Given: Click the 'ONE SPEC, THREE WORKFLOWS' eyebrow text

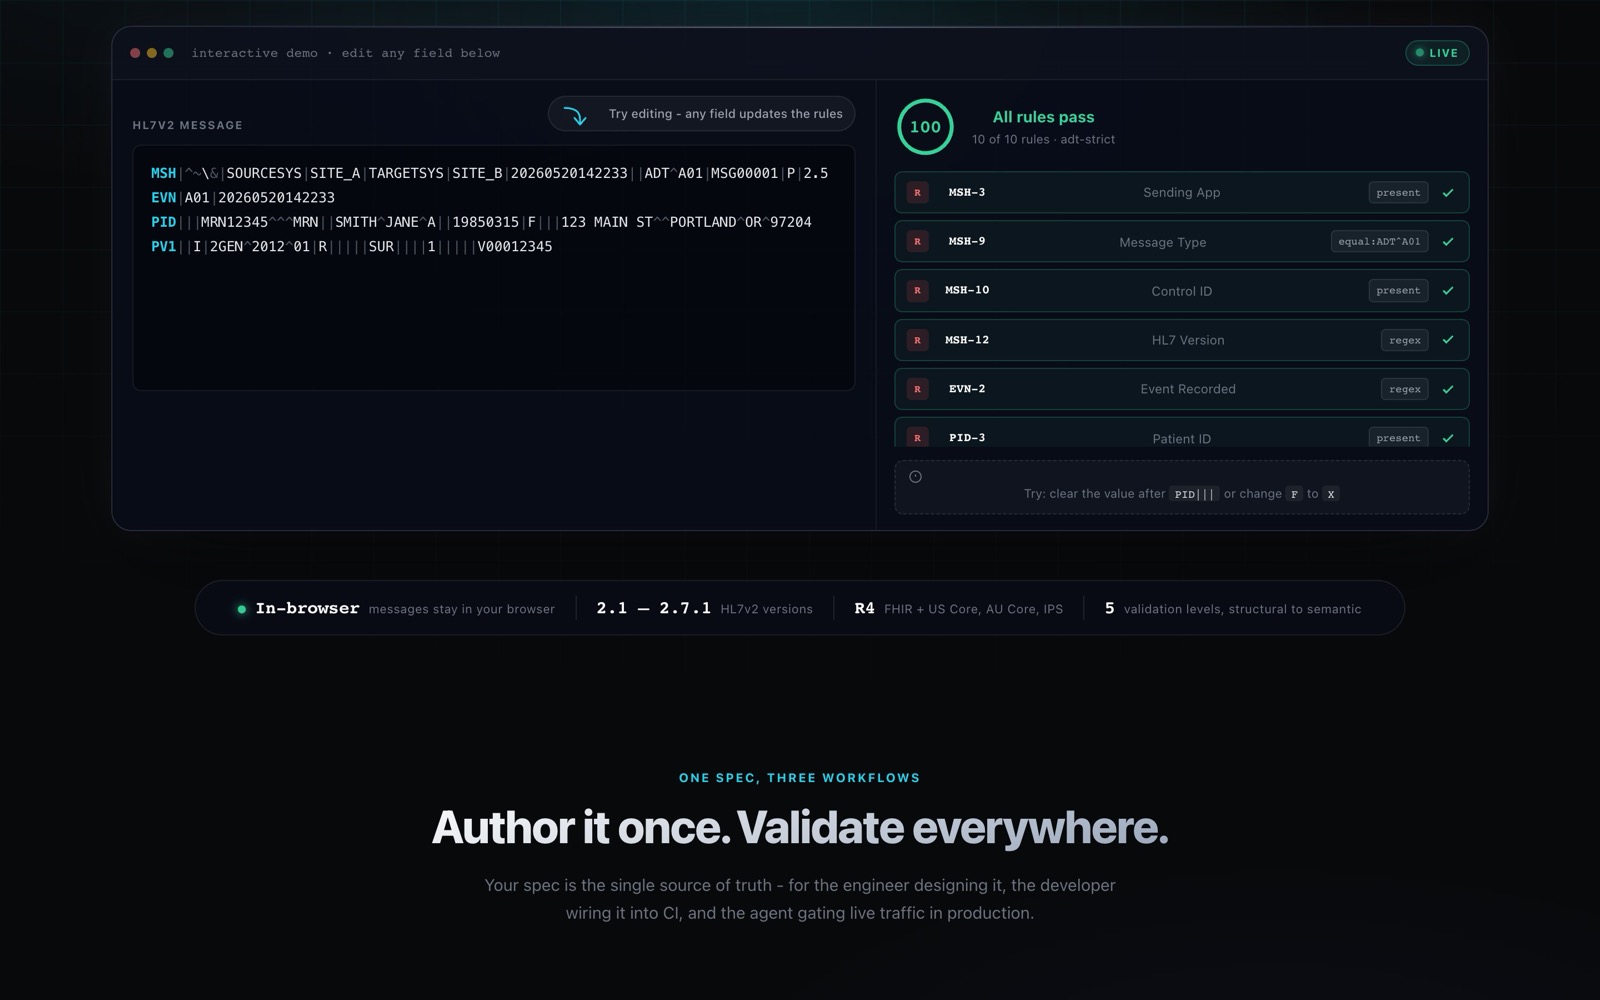Looking at the screenshot, I should [x=800, y=778].
